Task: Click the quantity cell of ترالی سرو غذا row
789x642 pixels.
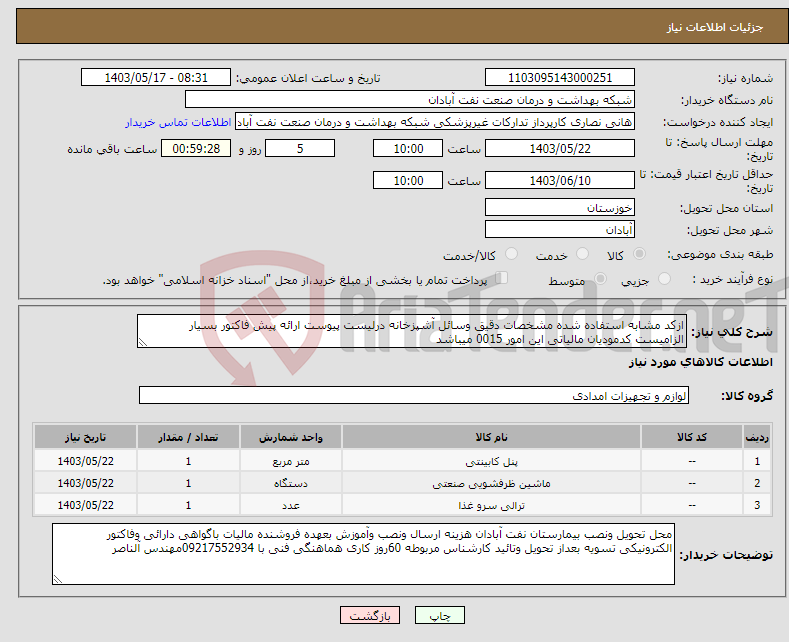Action: click(x=188, y=505)
